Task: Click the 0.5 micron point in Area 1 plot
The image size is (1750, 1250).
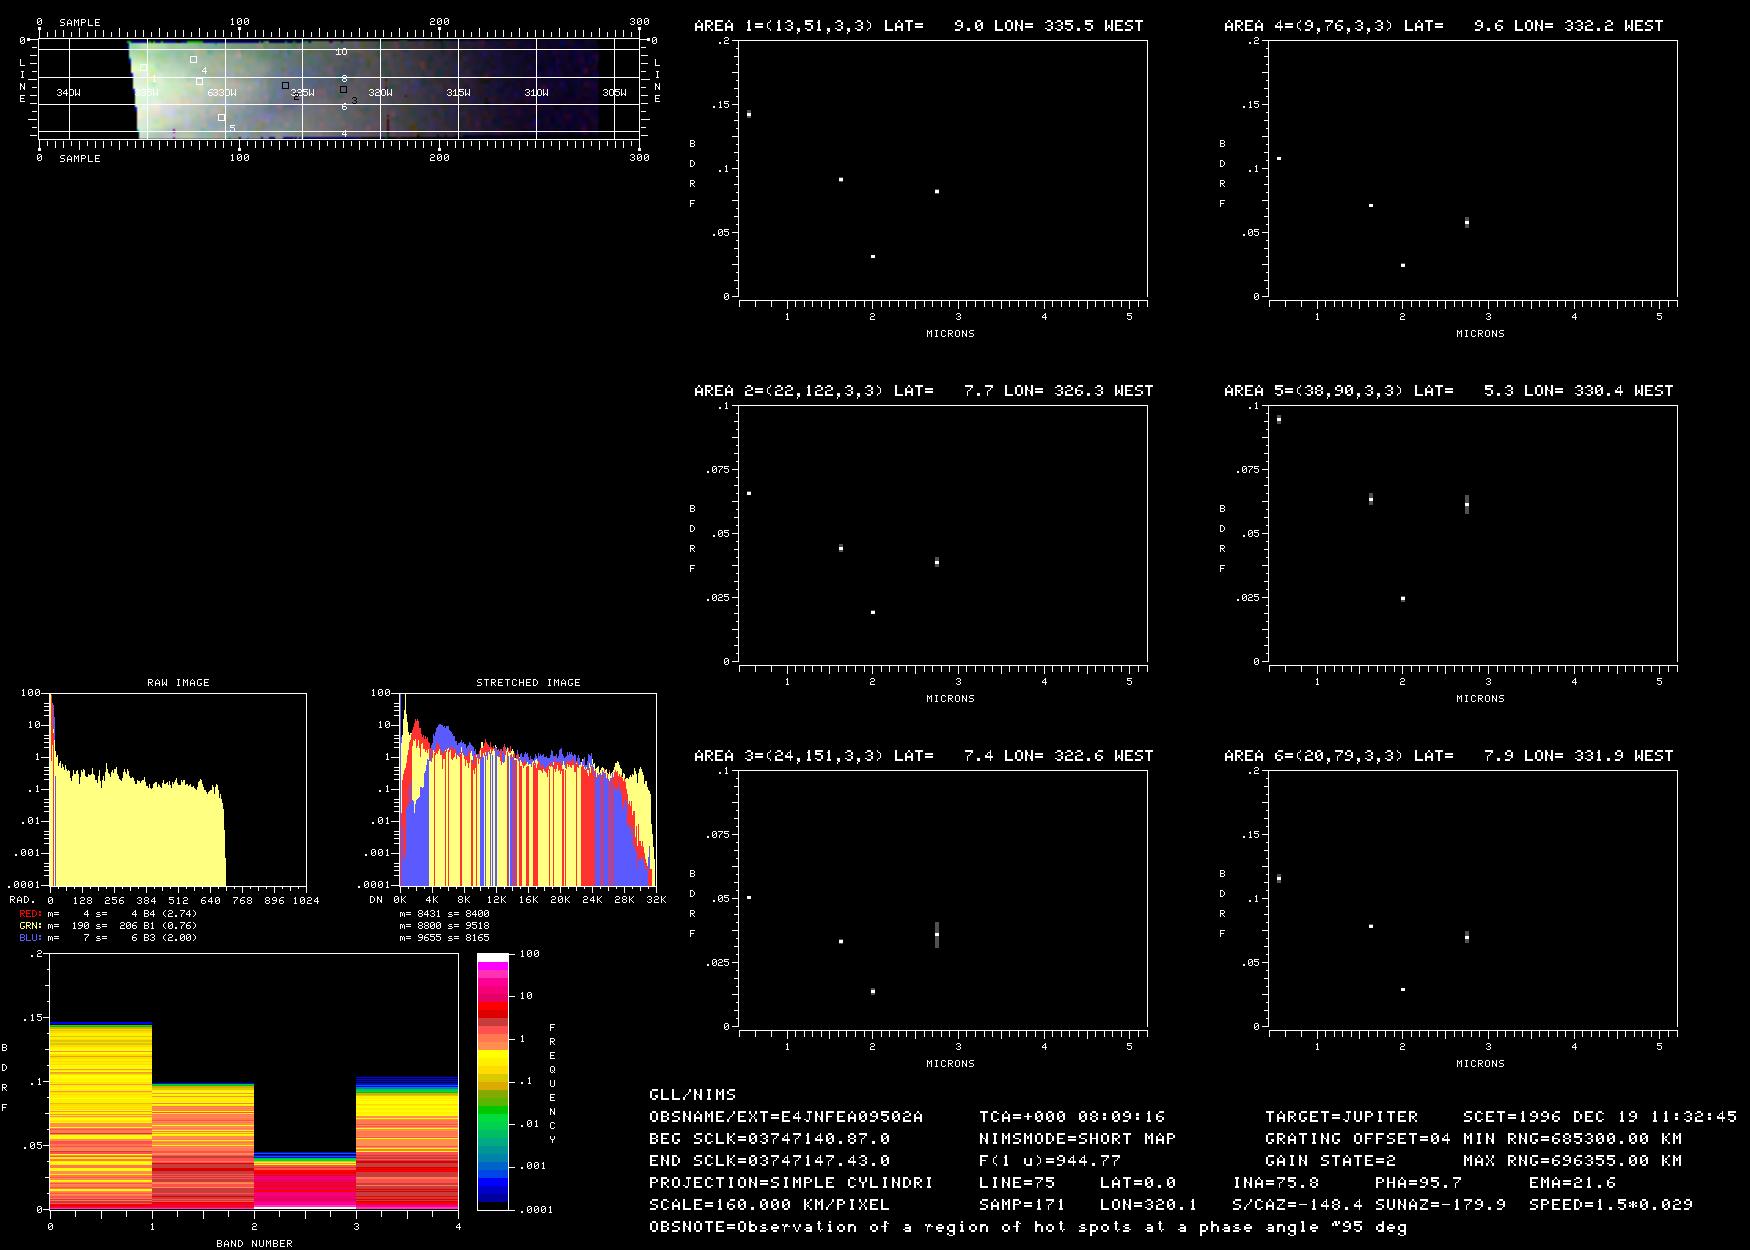Action: coord(749,114)
